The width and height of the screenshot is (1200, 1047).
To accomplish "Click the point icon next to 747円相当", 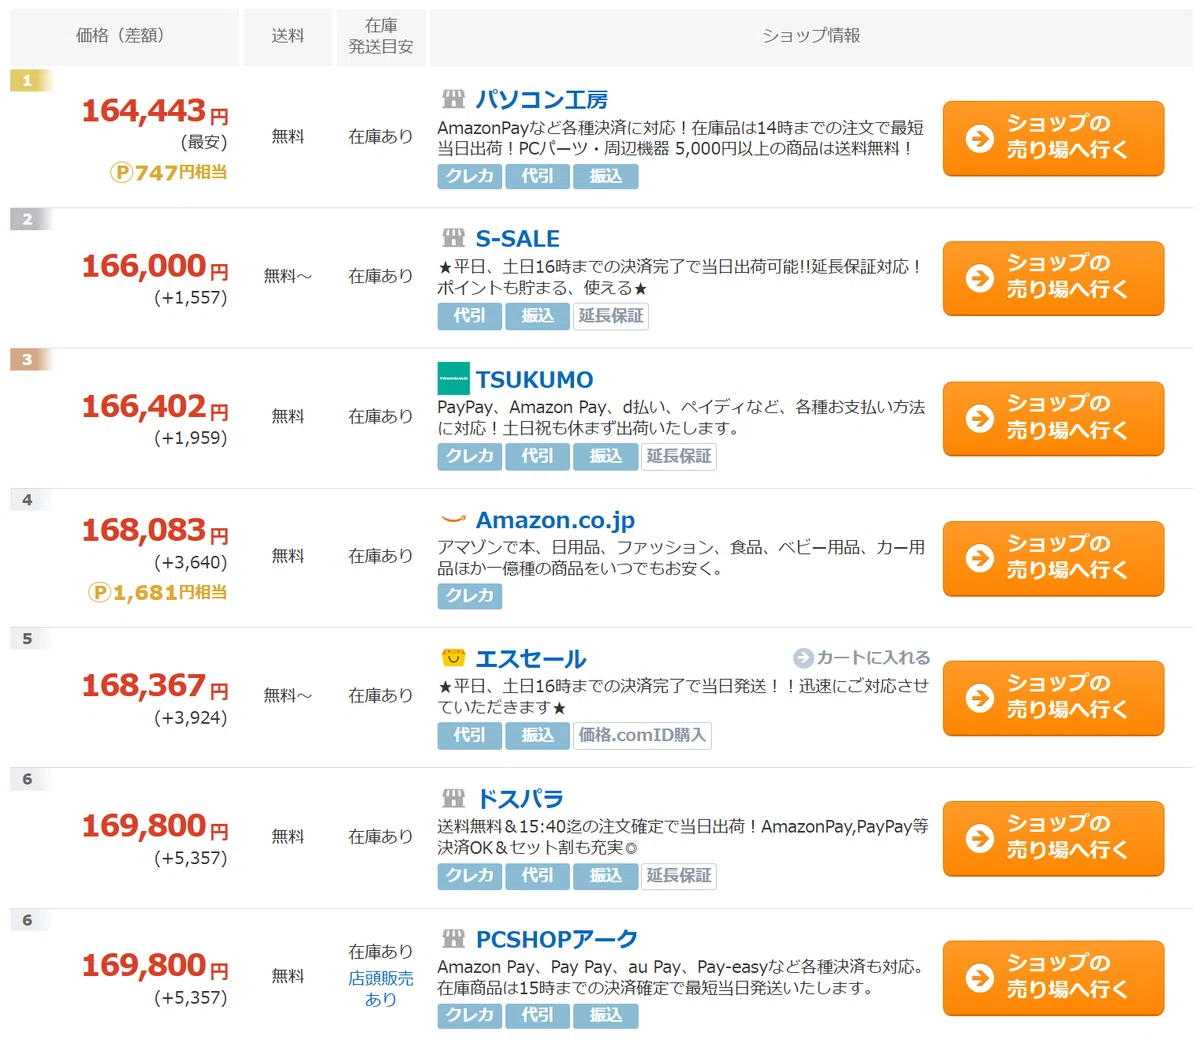I will (121, 172).
